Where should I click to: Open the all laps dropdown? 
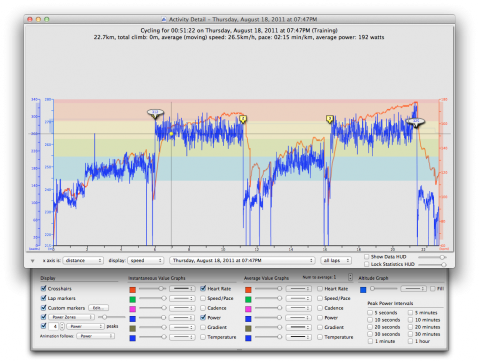point(336,260)
